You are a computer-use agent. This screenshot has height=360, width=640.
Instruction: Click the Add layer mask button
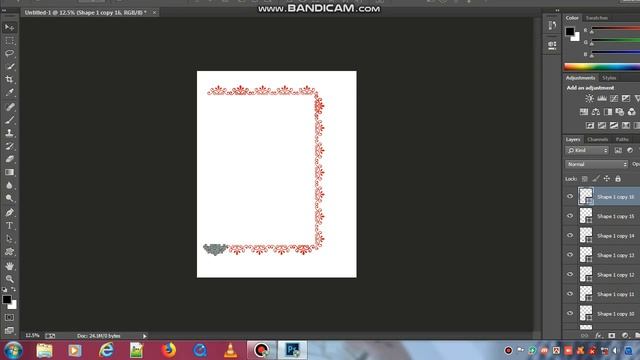click(611, 336)
